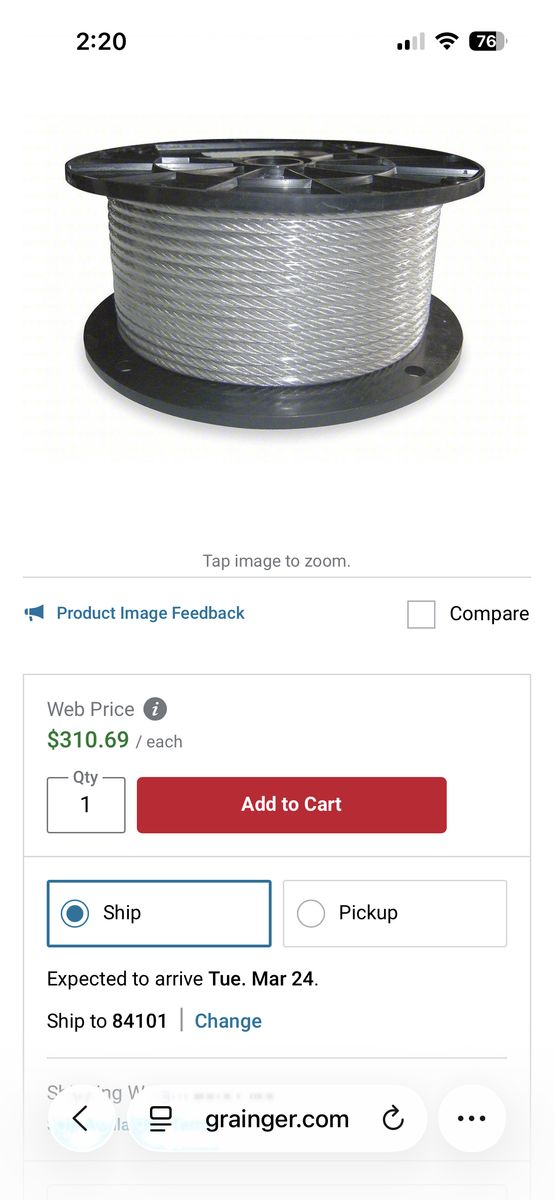The width and height of the screenshot is (554, 1200).
Task: Tap the "Tap image to zoom" caption
Action: [277, 561]
